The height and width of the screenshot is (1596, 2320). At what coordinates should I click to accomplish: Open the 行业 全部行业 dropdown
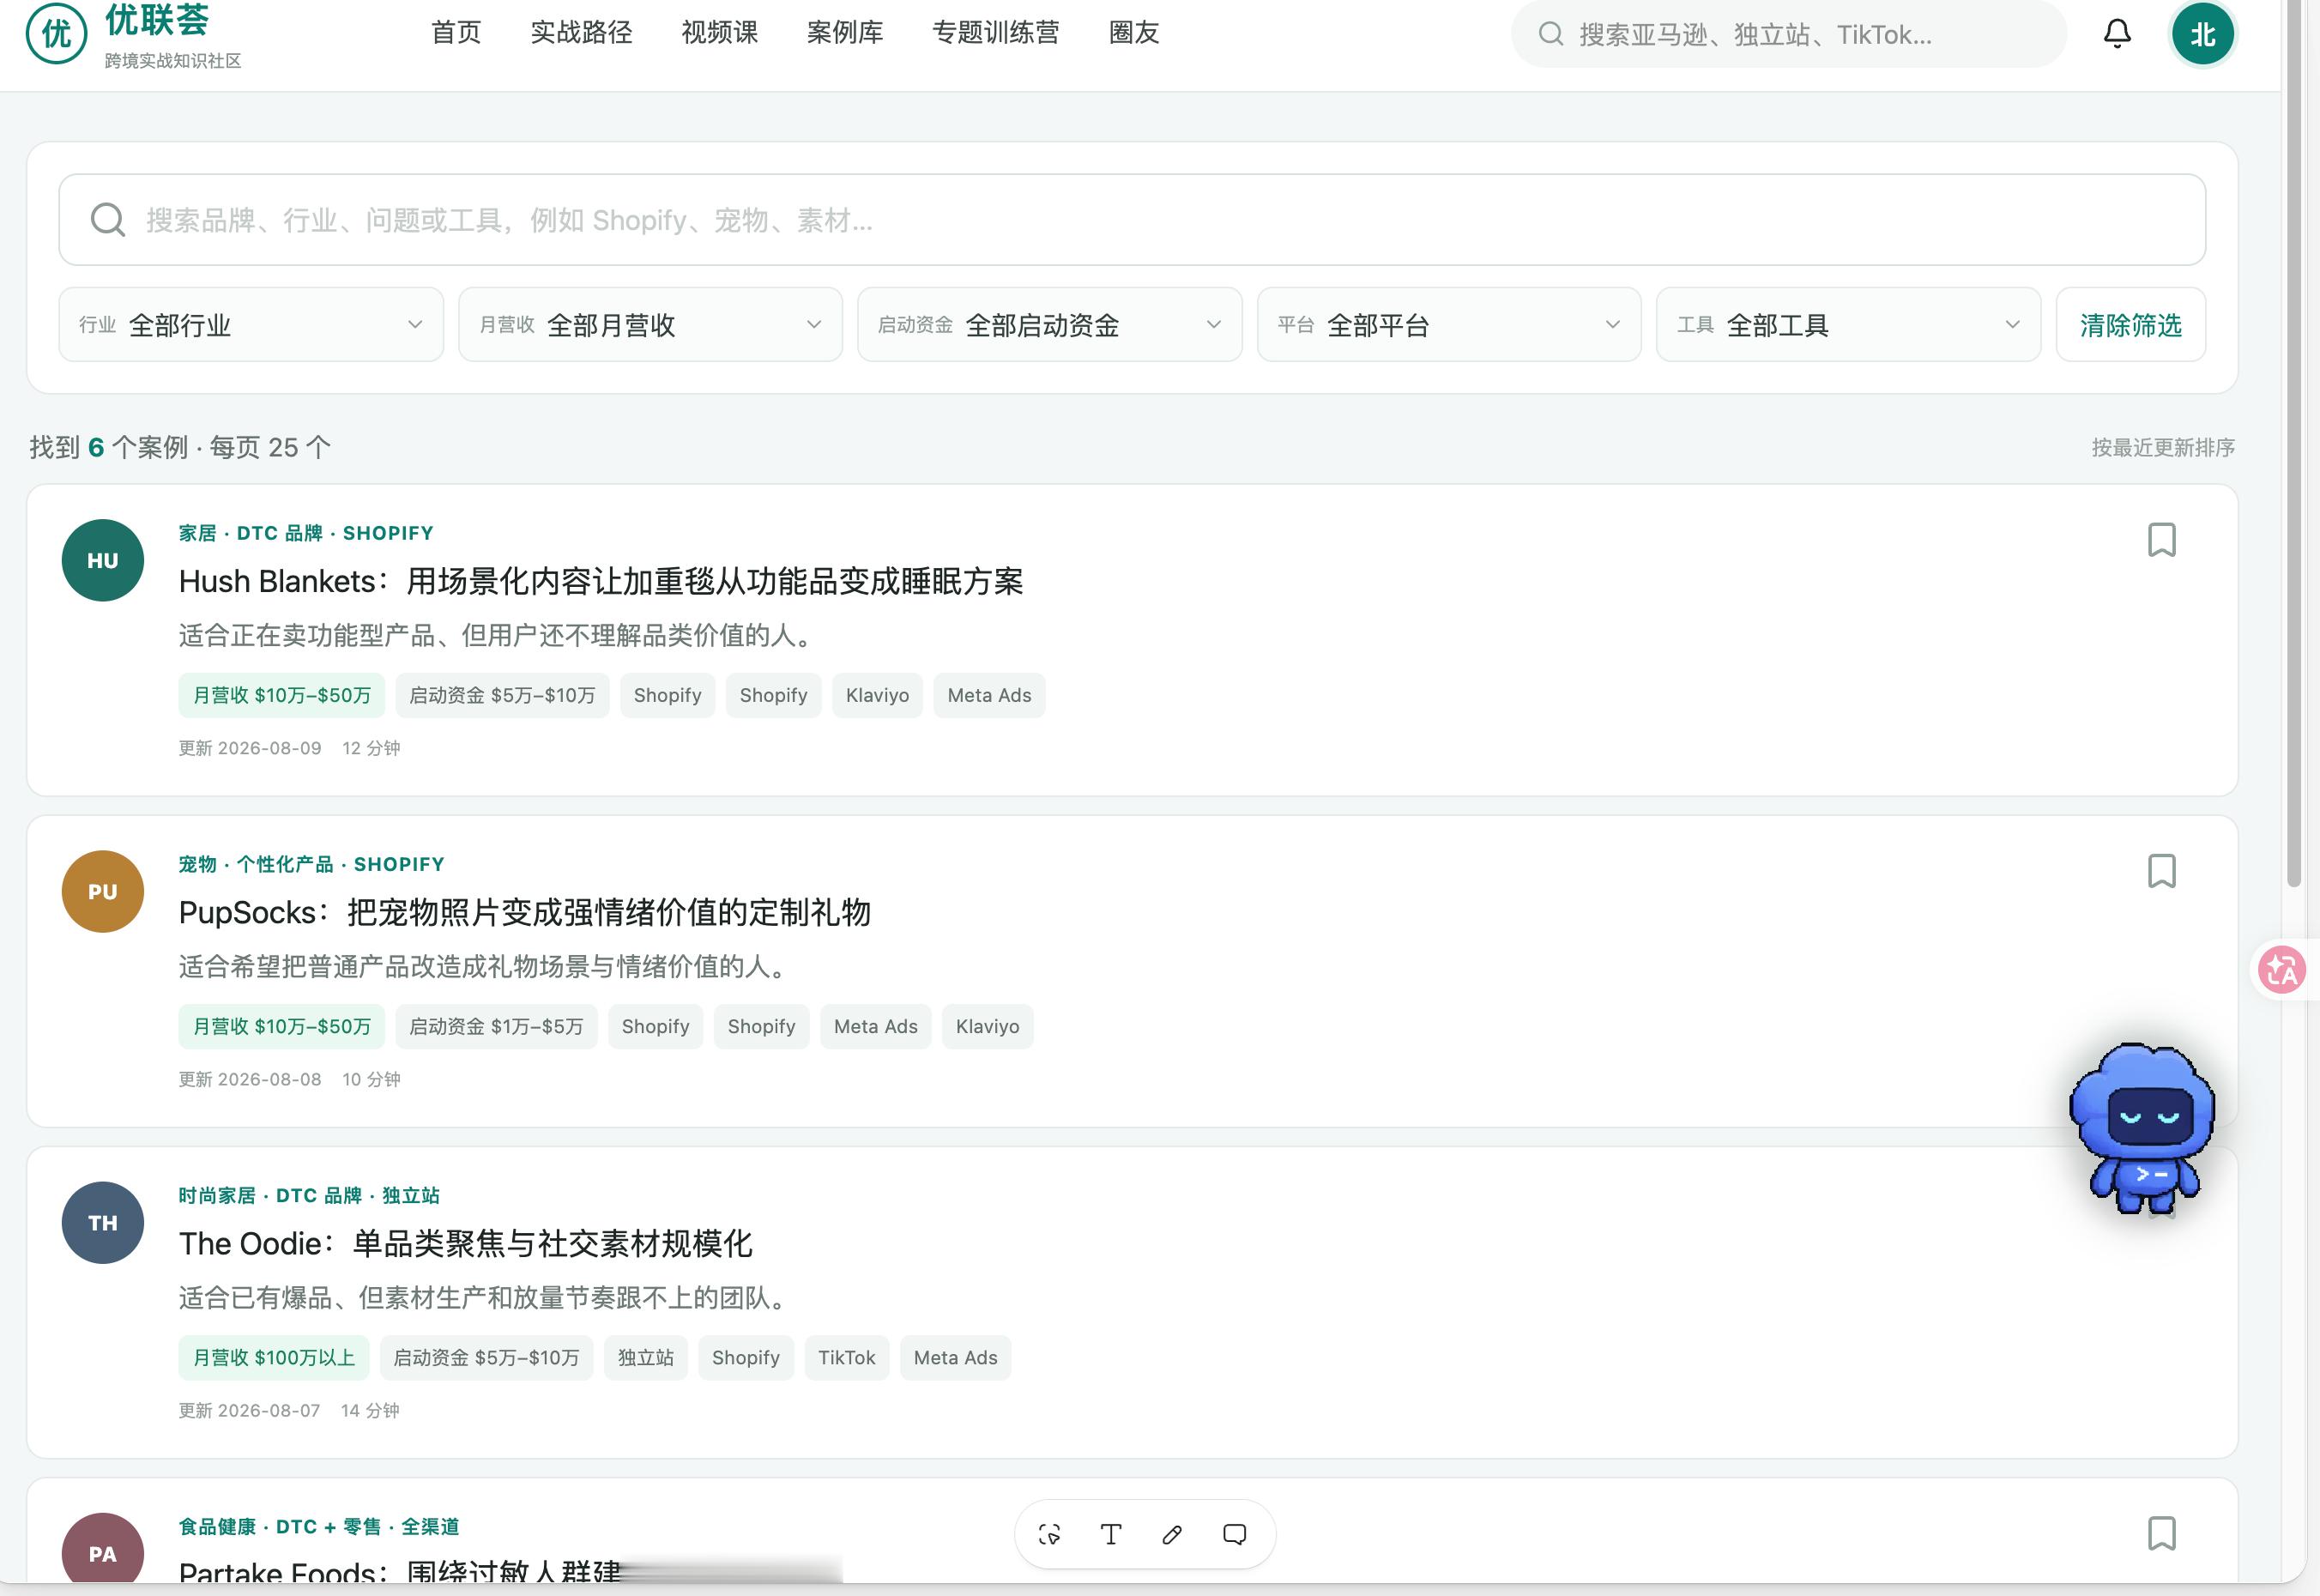(251, 325)
